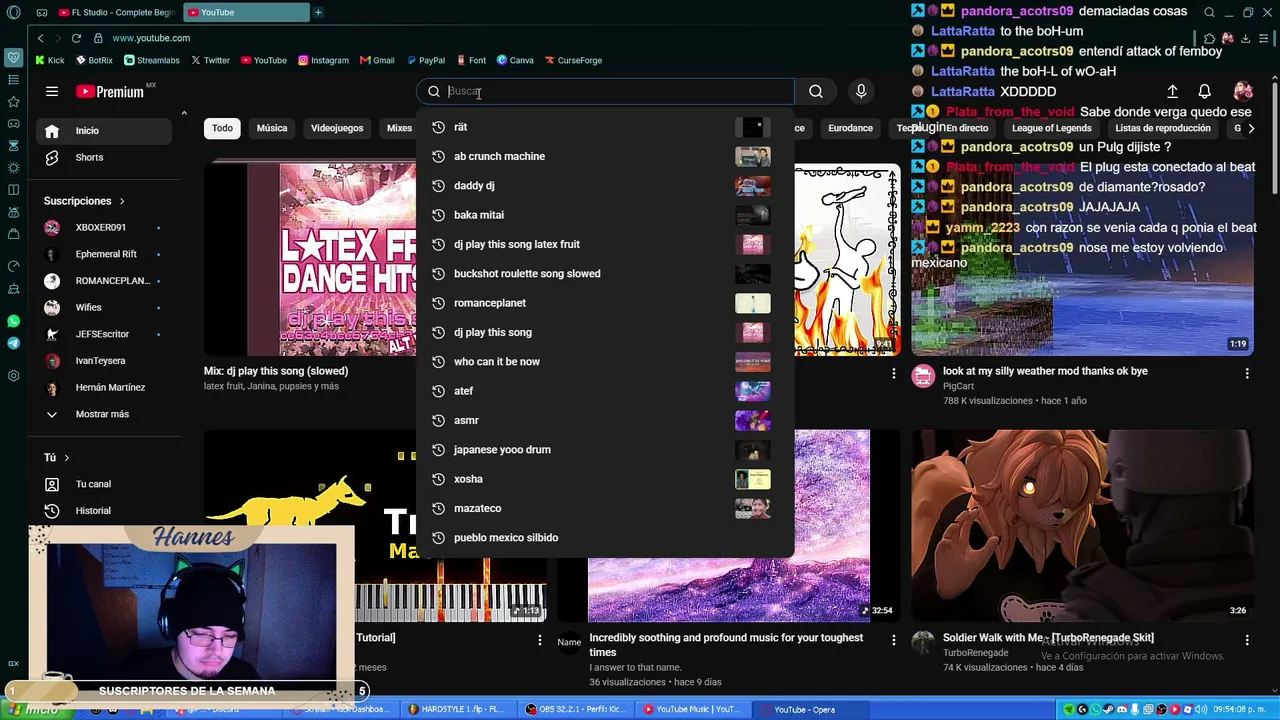Start voice search with the microphone icon

click(x=861, y=92)
